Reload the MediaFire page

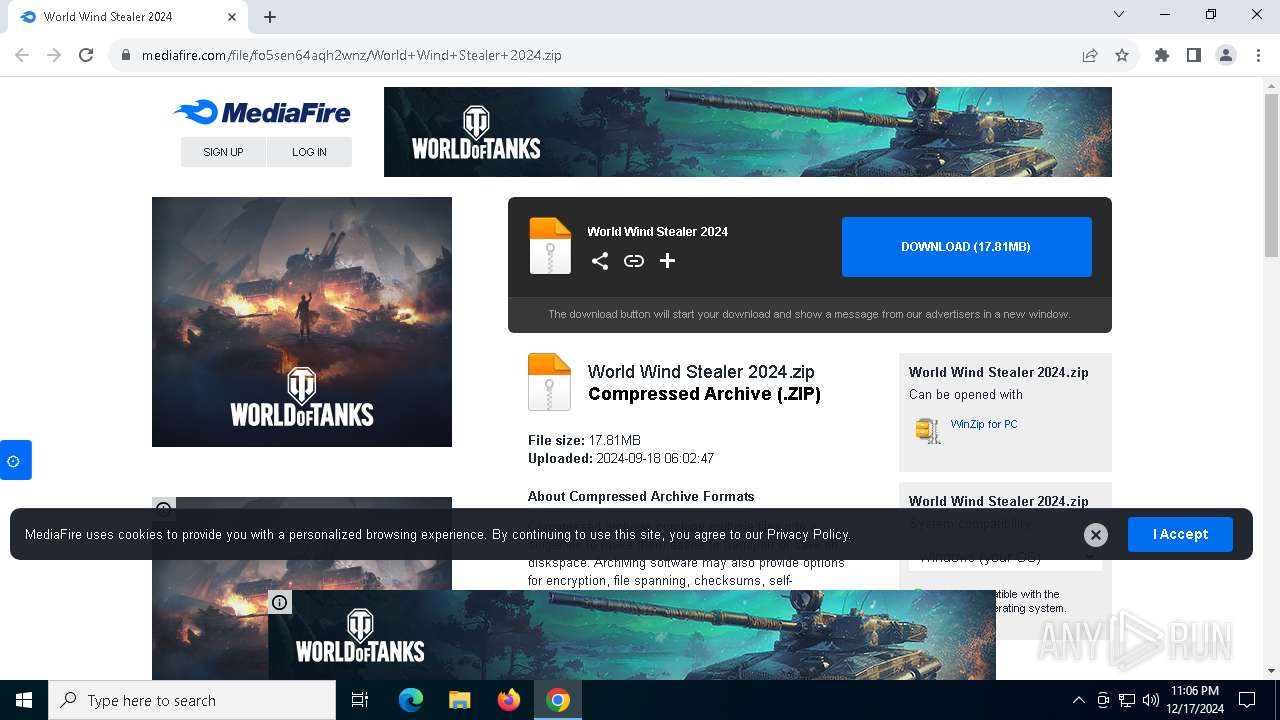click(86, 55)
